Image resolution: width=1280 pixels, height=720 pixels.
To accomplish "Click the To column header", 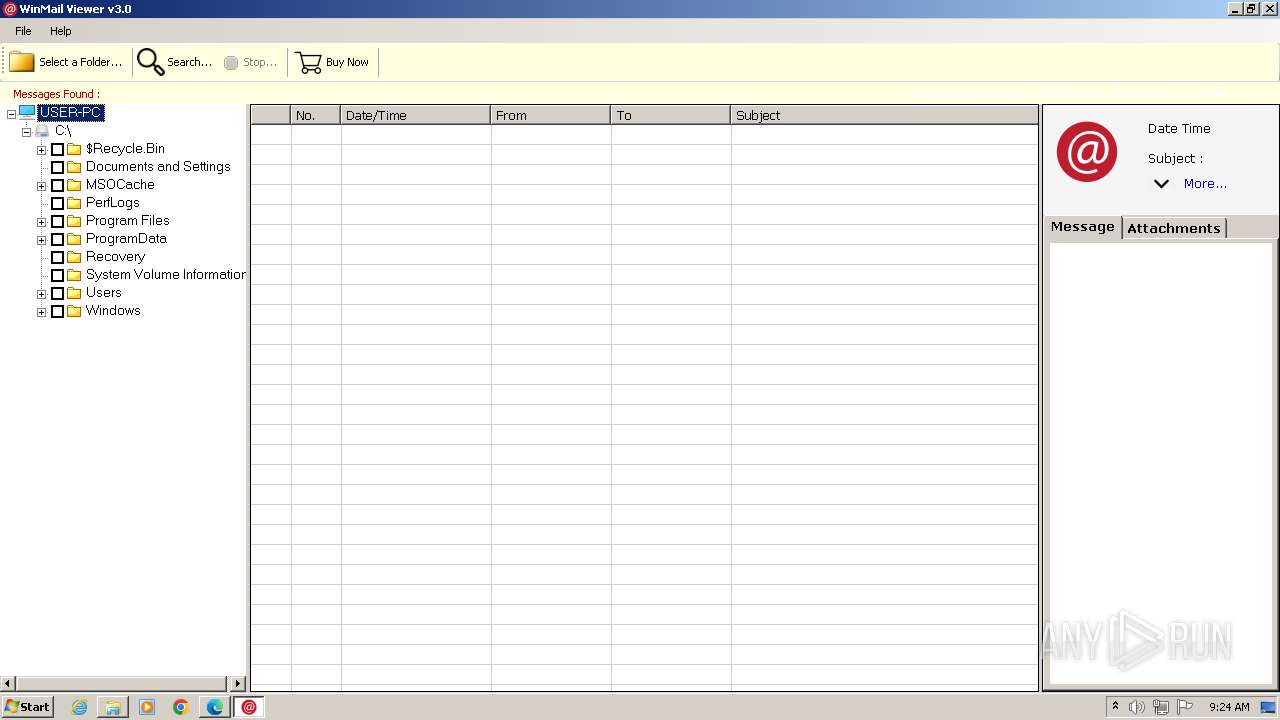I will pyautogui.click(x=670, y=115).
